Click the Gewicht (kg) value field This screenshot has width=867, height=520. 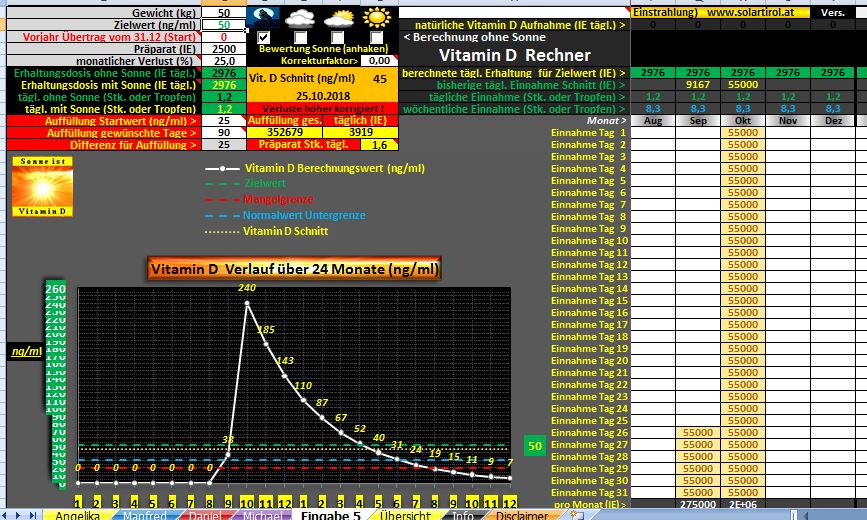(224, 12)
